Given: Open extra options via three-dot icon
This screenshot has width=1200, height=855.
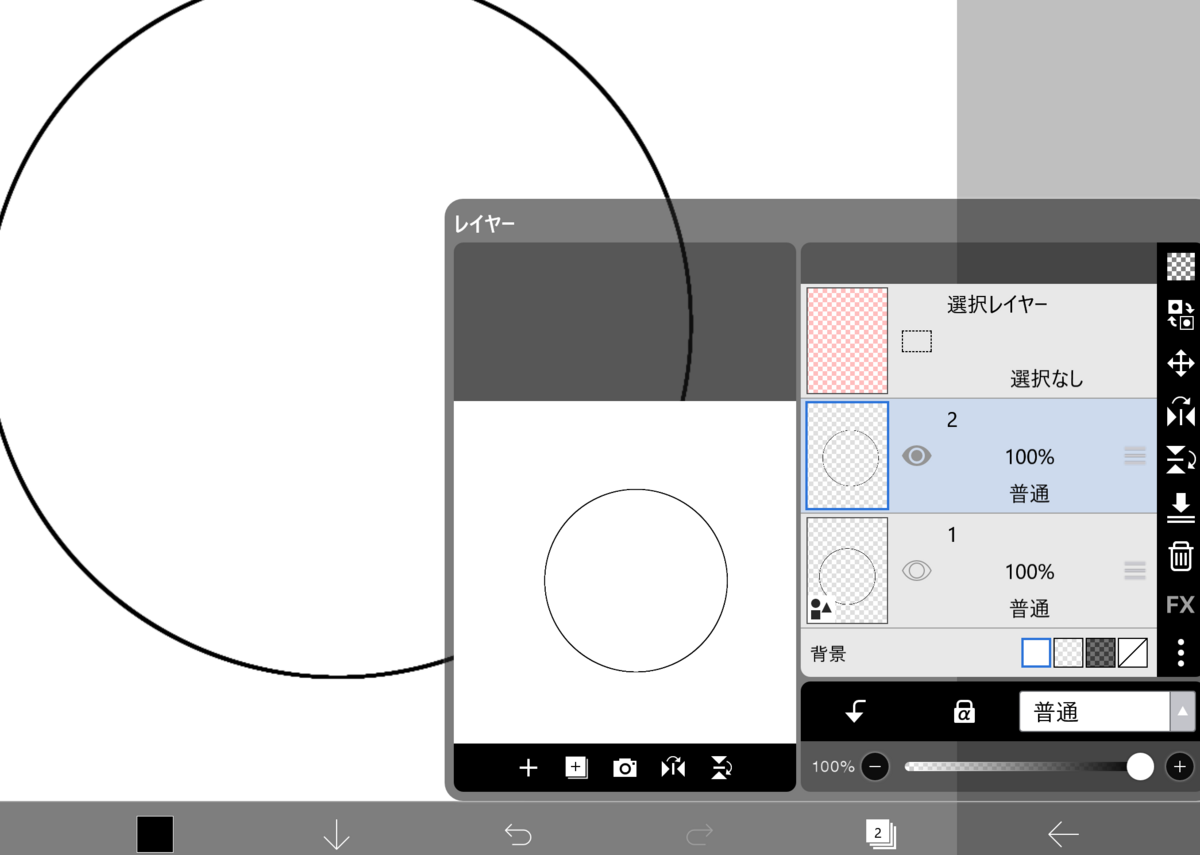Looking at the screenshot, I should (1180, 653).
